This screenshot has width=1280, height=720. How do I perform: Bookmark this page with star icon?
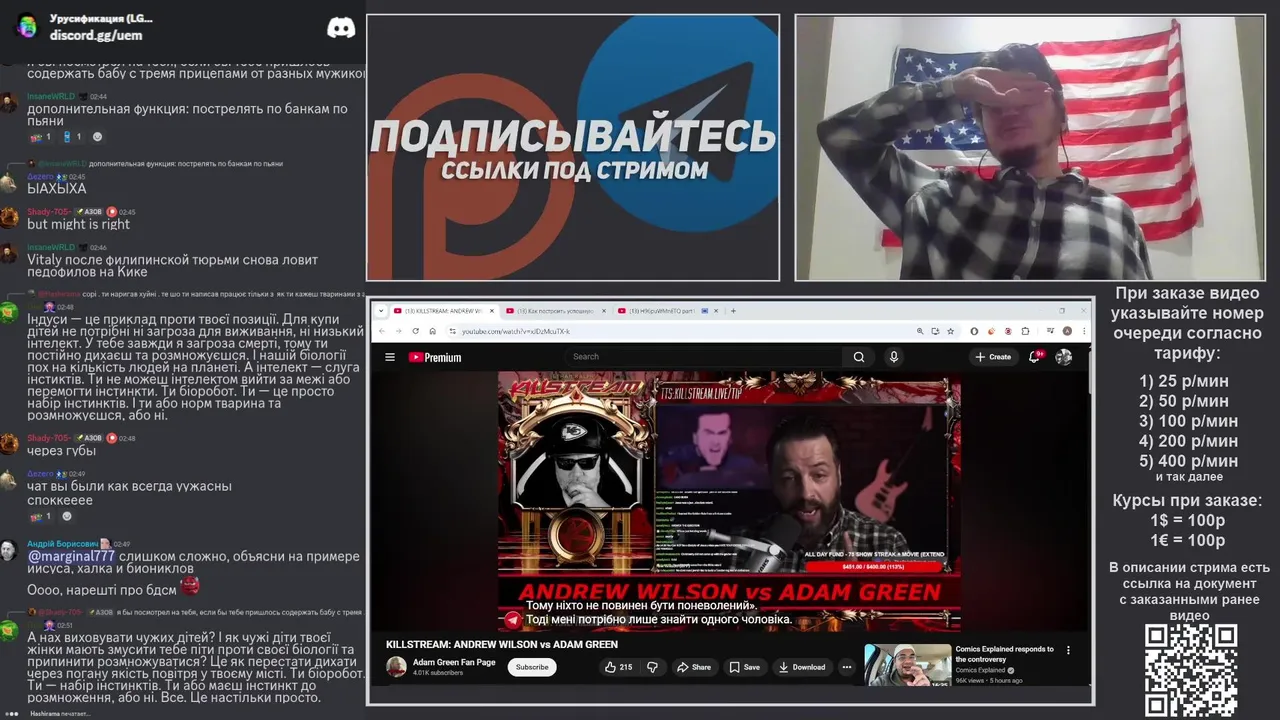pyautogui.click(x=950, y=331)
